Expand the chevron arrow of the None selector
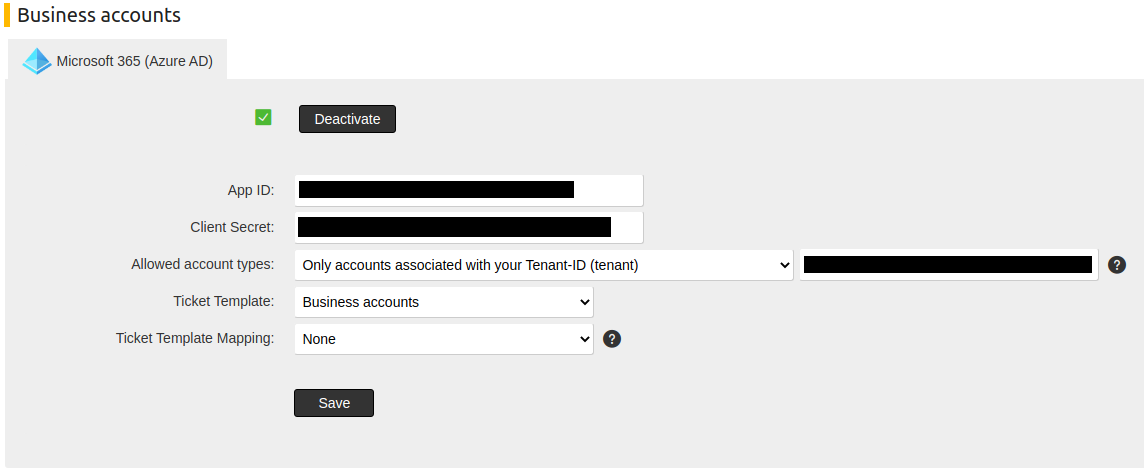This screenshot has width=1144, height=473. (x=584, y=339)
